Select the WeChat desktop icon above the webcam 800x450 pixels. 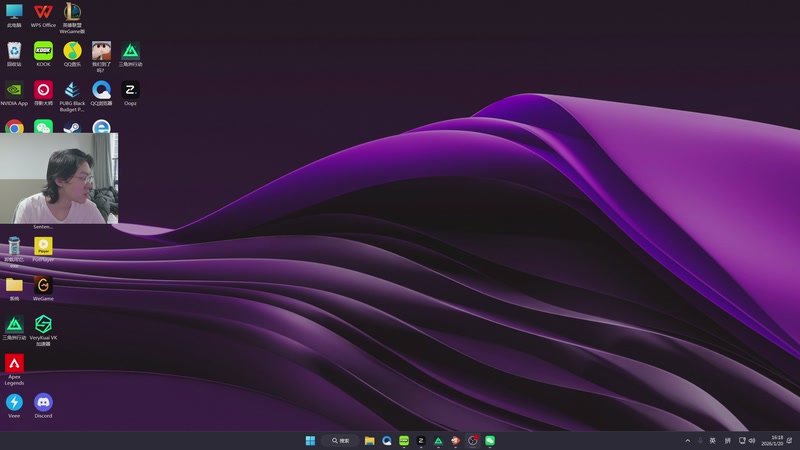pos(43,126)
